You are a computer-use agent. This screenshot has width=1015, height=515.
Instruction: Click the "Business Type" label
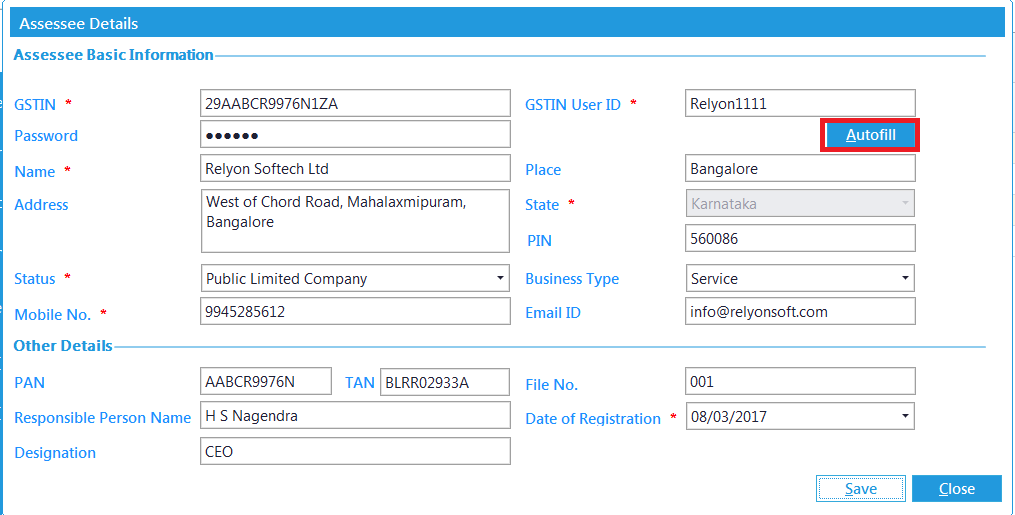tap(572, 279)
